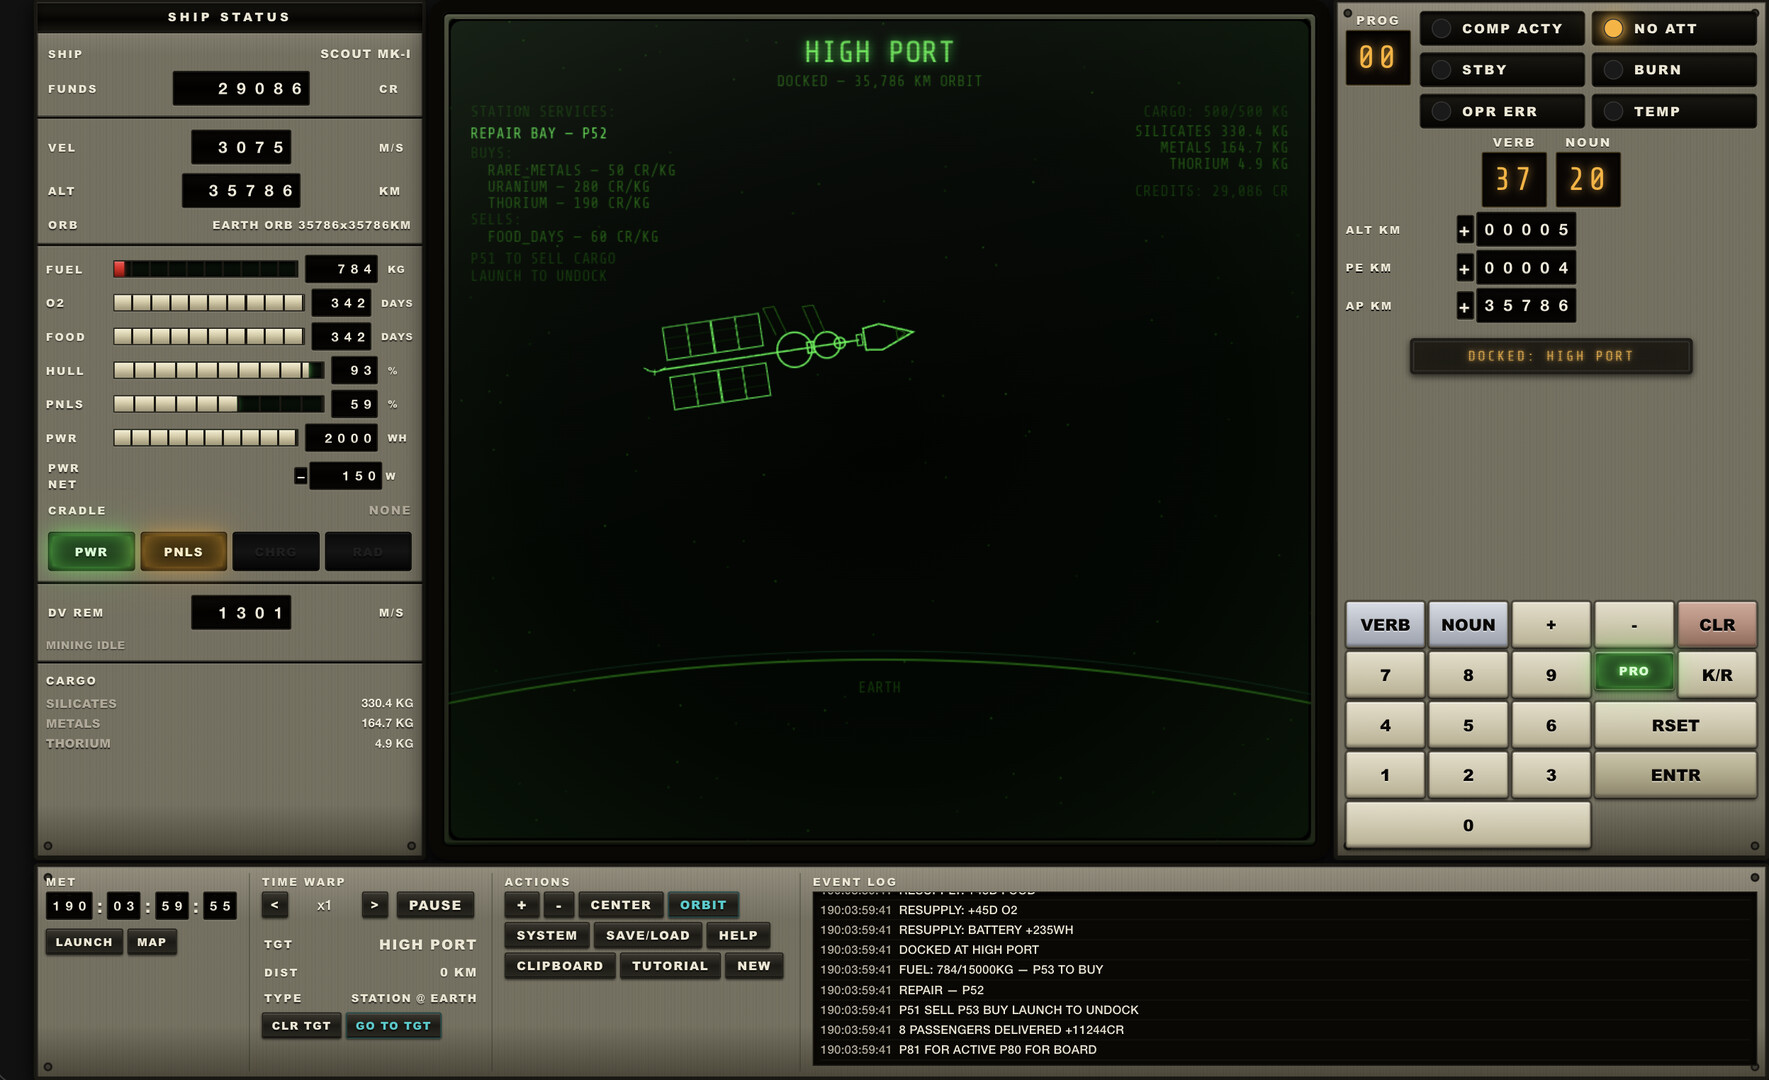Click the GO TO TGT button
This screenshot has width=1769, height=1080.
point(393,1026)
